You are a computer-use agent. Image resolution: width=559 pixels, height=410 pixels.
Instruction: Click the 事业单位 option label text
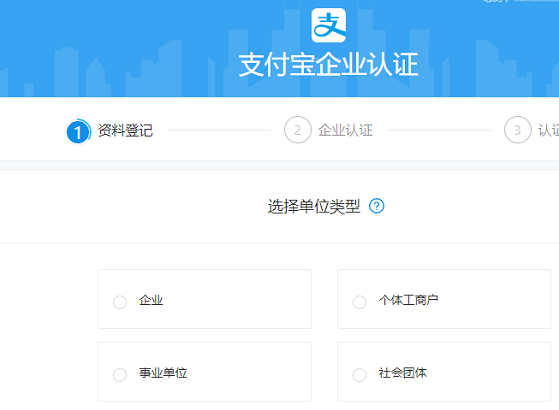click(x=163, y=373)
